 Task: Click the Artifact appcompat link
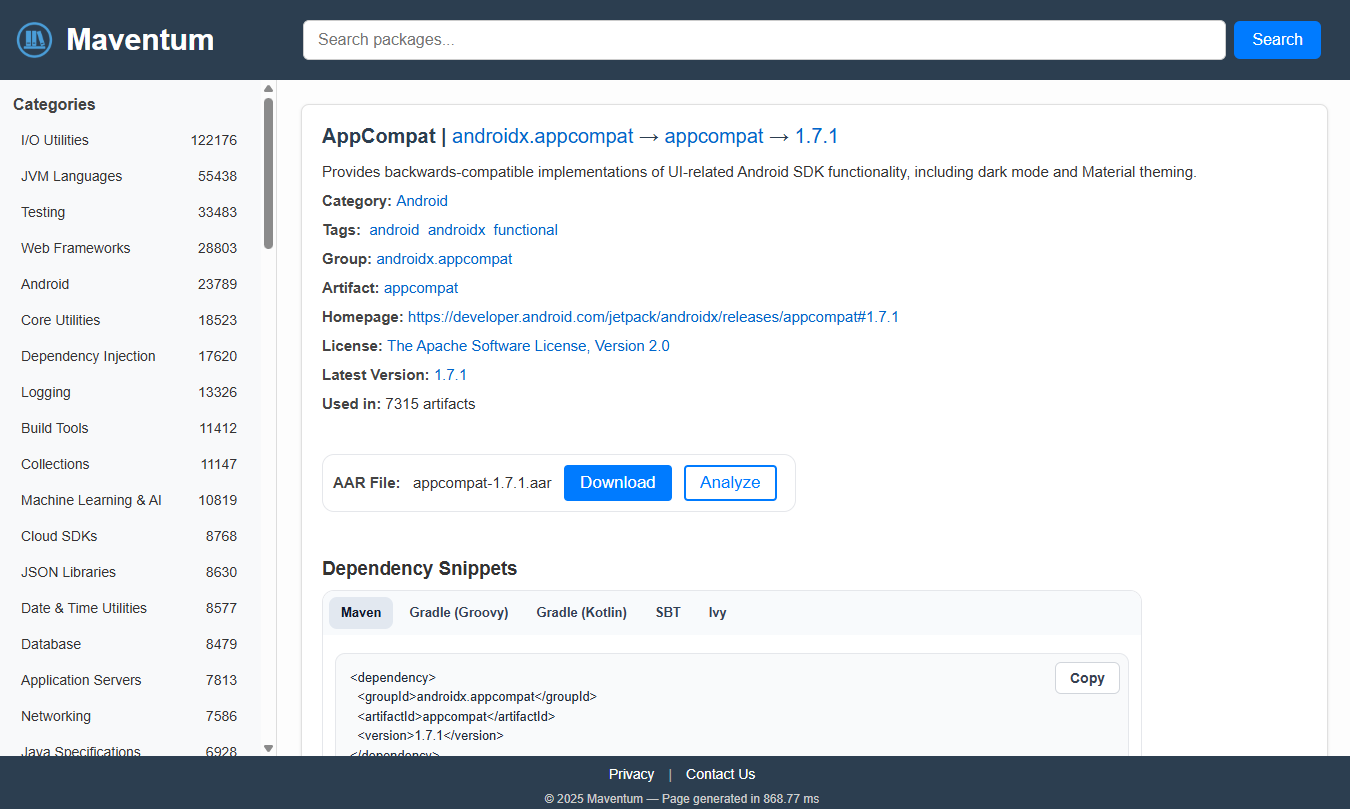(421, 288)
